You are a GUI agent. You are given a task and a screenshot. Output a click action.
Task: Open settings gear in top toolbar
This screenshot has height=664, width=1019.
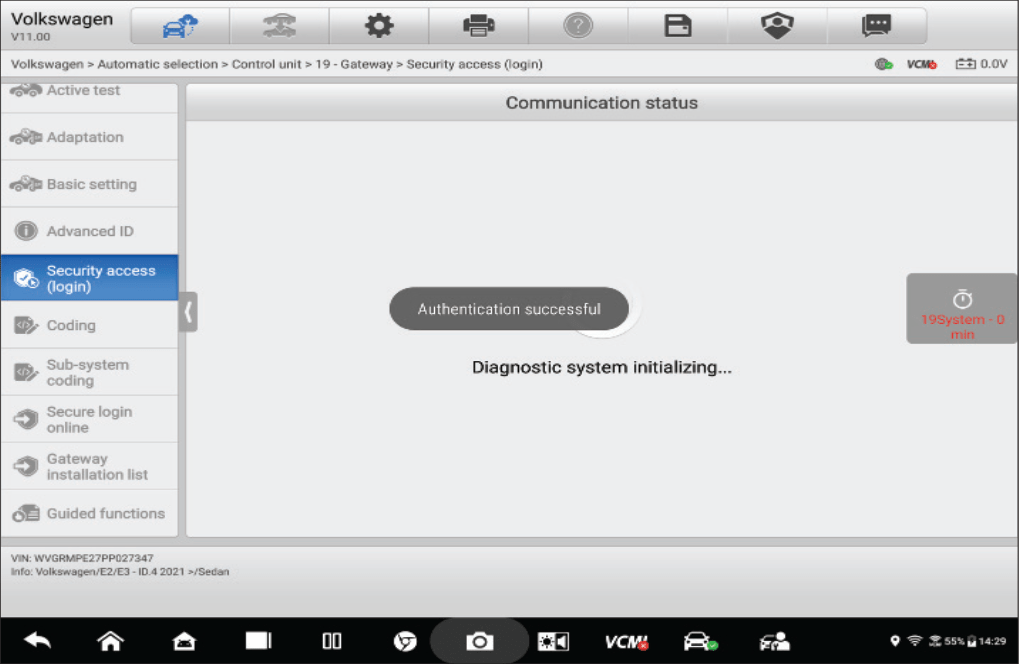(379, 26)
